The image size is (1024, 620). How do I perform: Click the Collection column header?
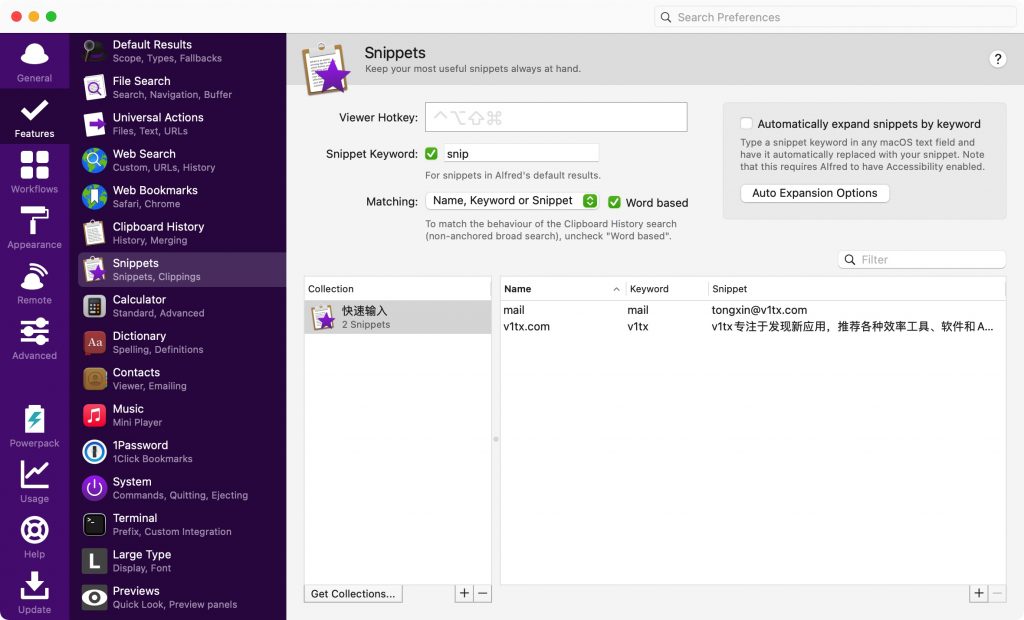[398, 289]
